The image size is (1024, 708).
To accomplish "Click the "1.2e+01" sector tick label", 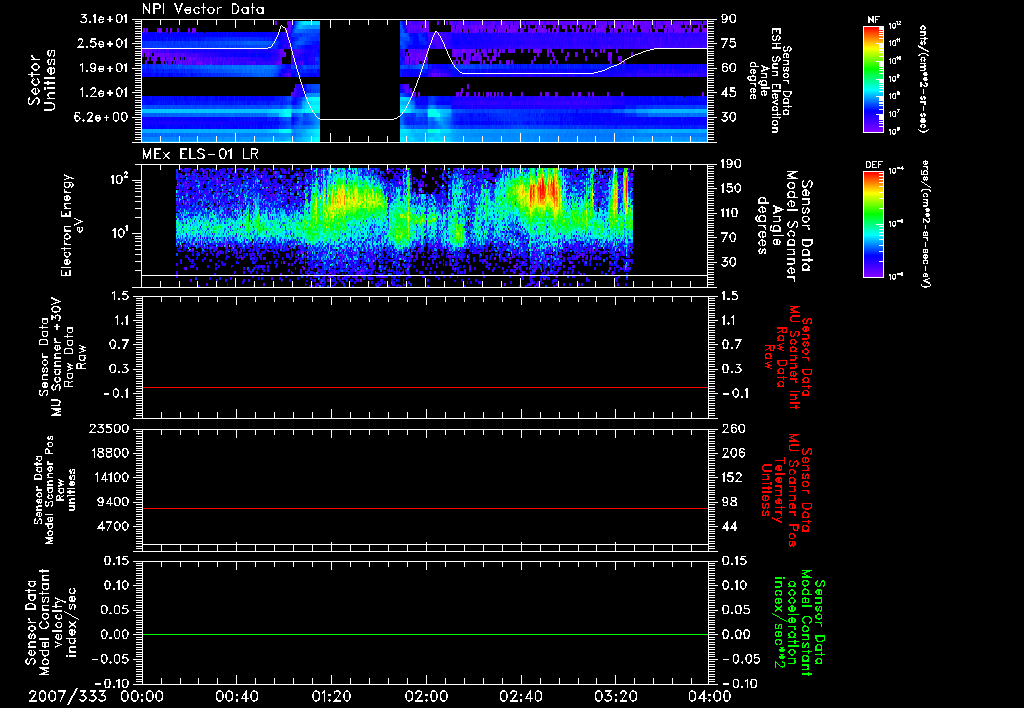I will (104, 93).
